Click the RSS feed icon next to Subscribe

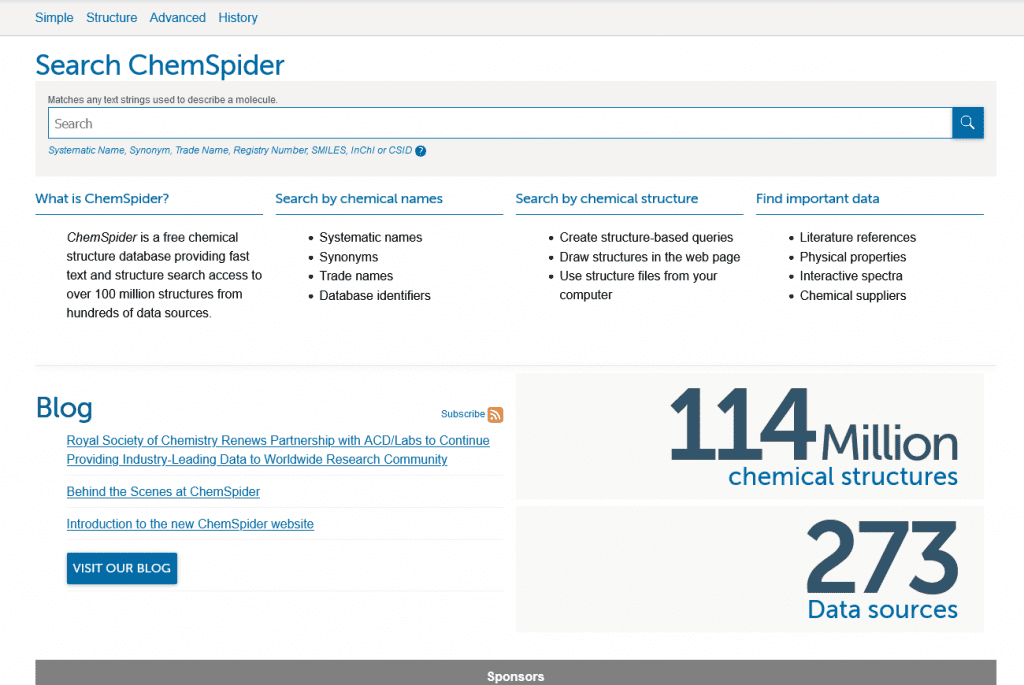click(495, 414)
